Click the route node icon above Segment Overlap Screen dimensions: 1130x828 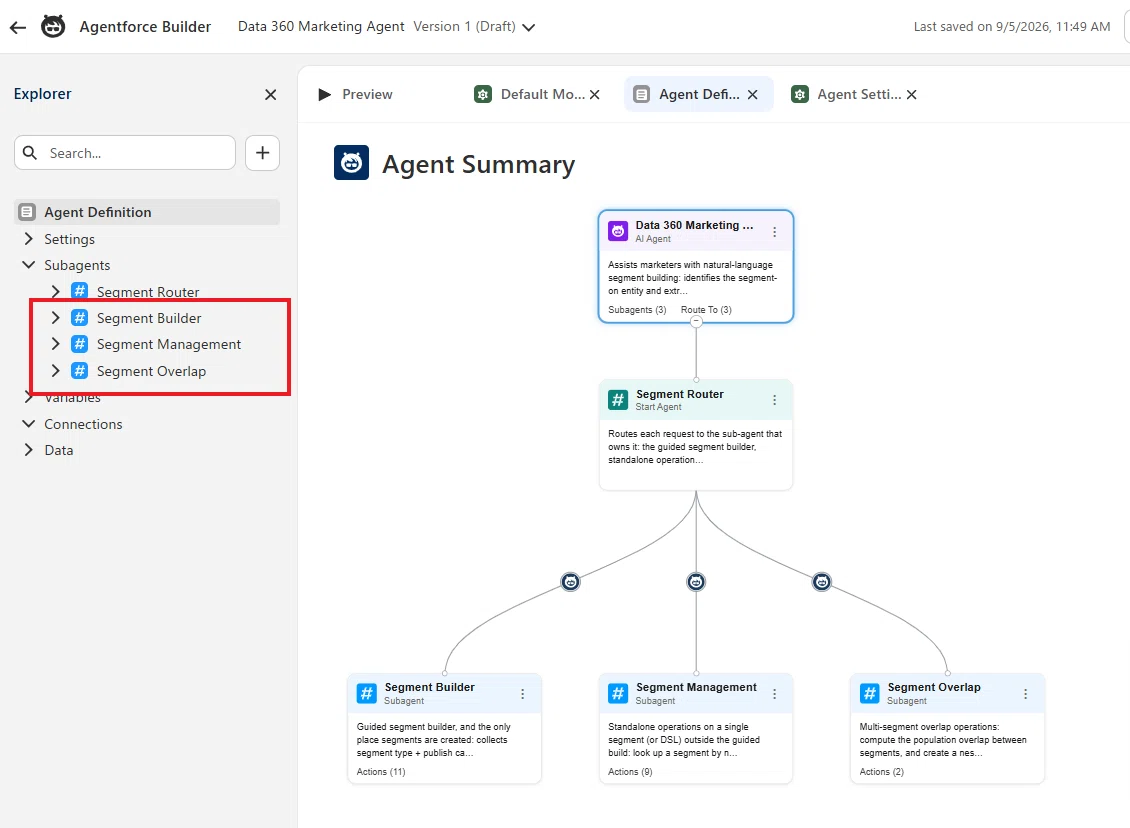pos(822,582)
